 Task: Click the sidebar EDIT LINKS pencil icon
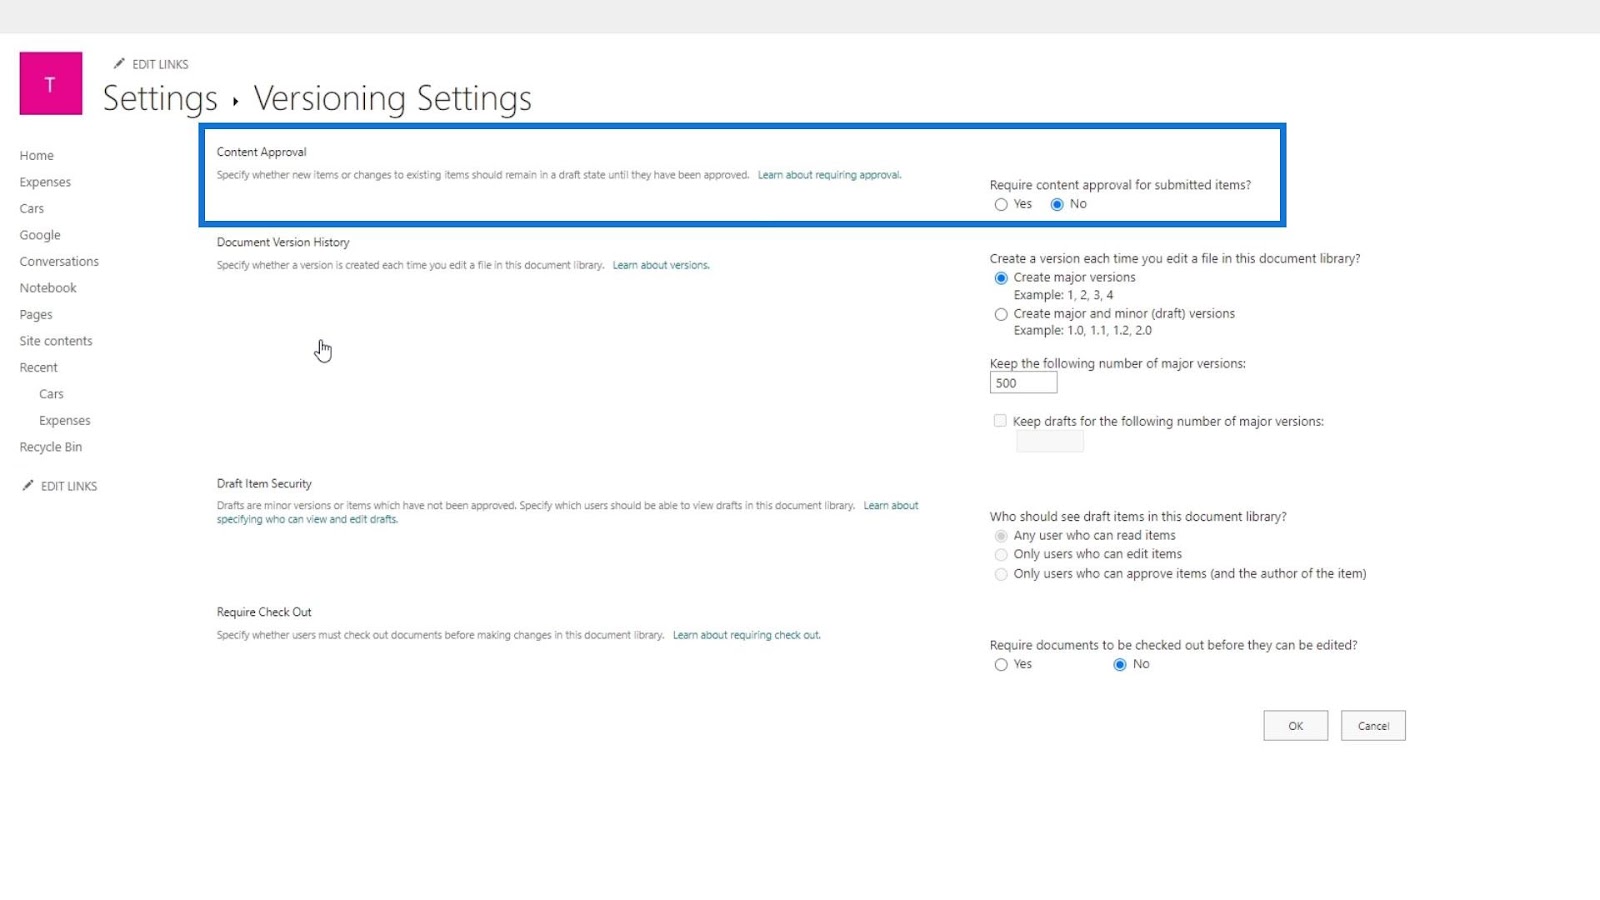[28, 485]
